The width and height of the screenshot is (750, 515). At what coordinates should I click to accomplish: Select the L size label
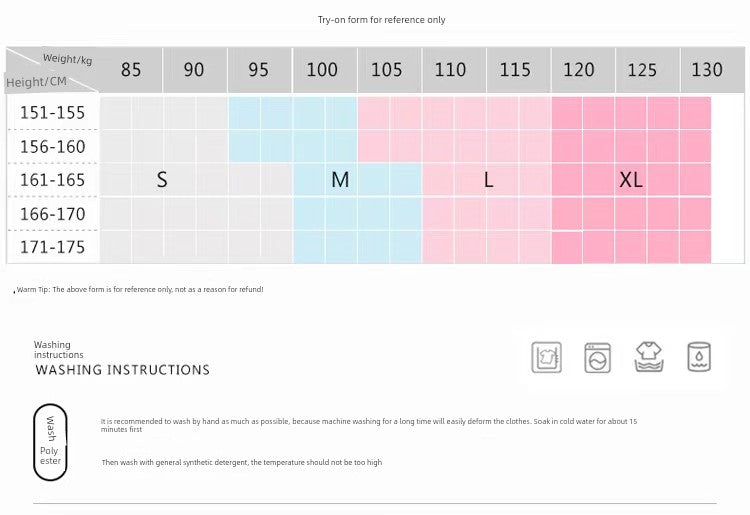(x=488, y=180)
